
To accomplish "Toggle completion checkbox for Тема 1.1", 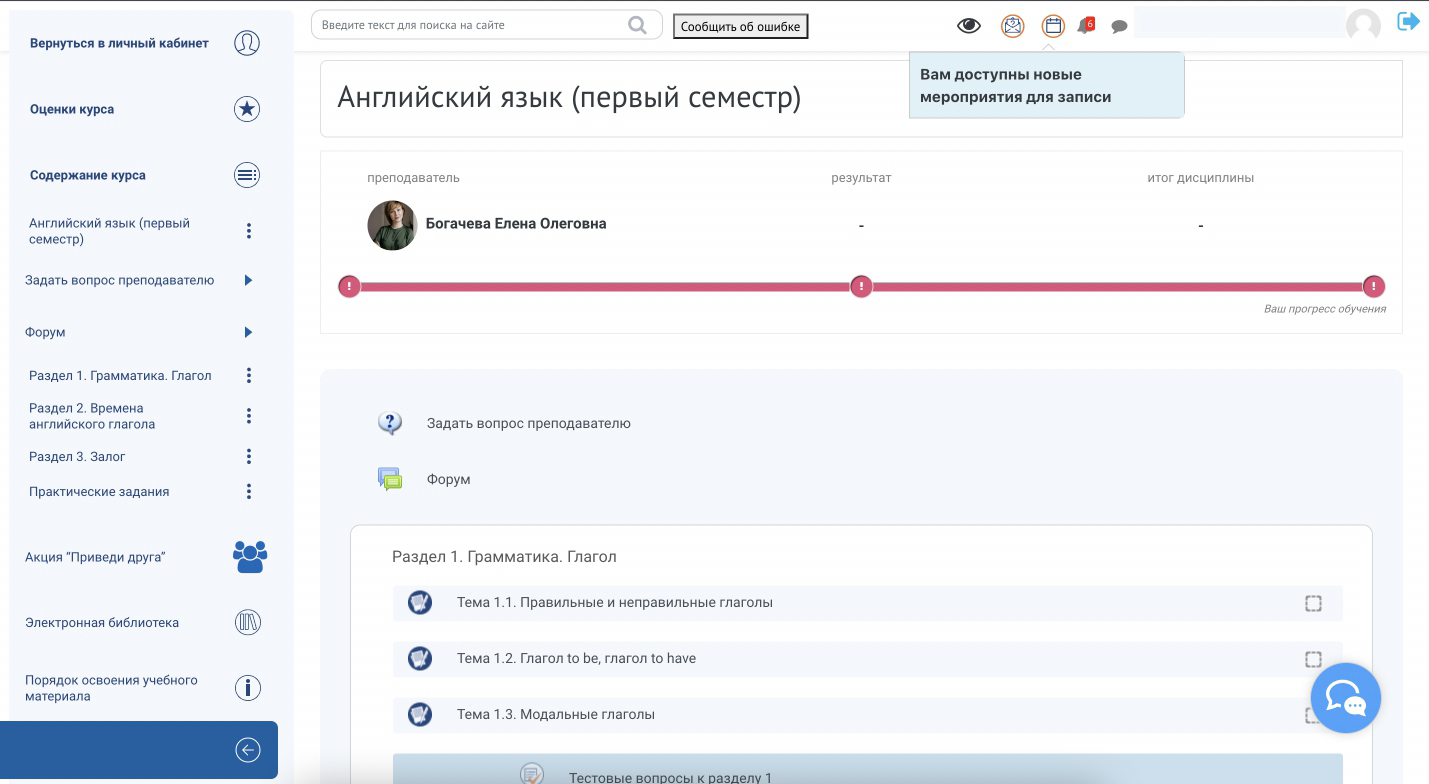I will pos(1313,603).
